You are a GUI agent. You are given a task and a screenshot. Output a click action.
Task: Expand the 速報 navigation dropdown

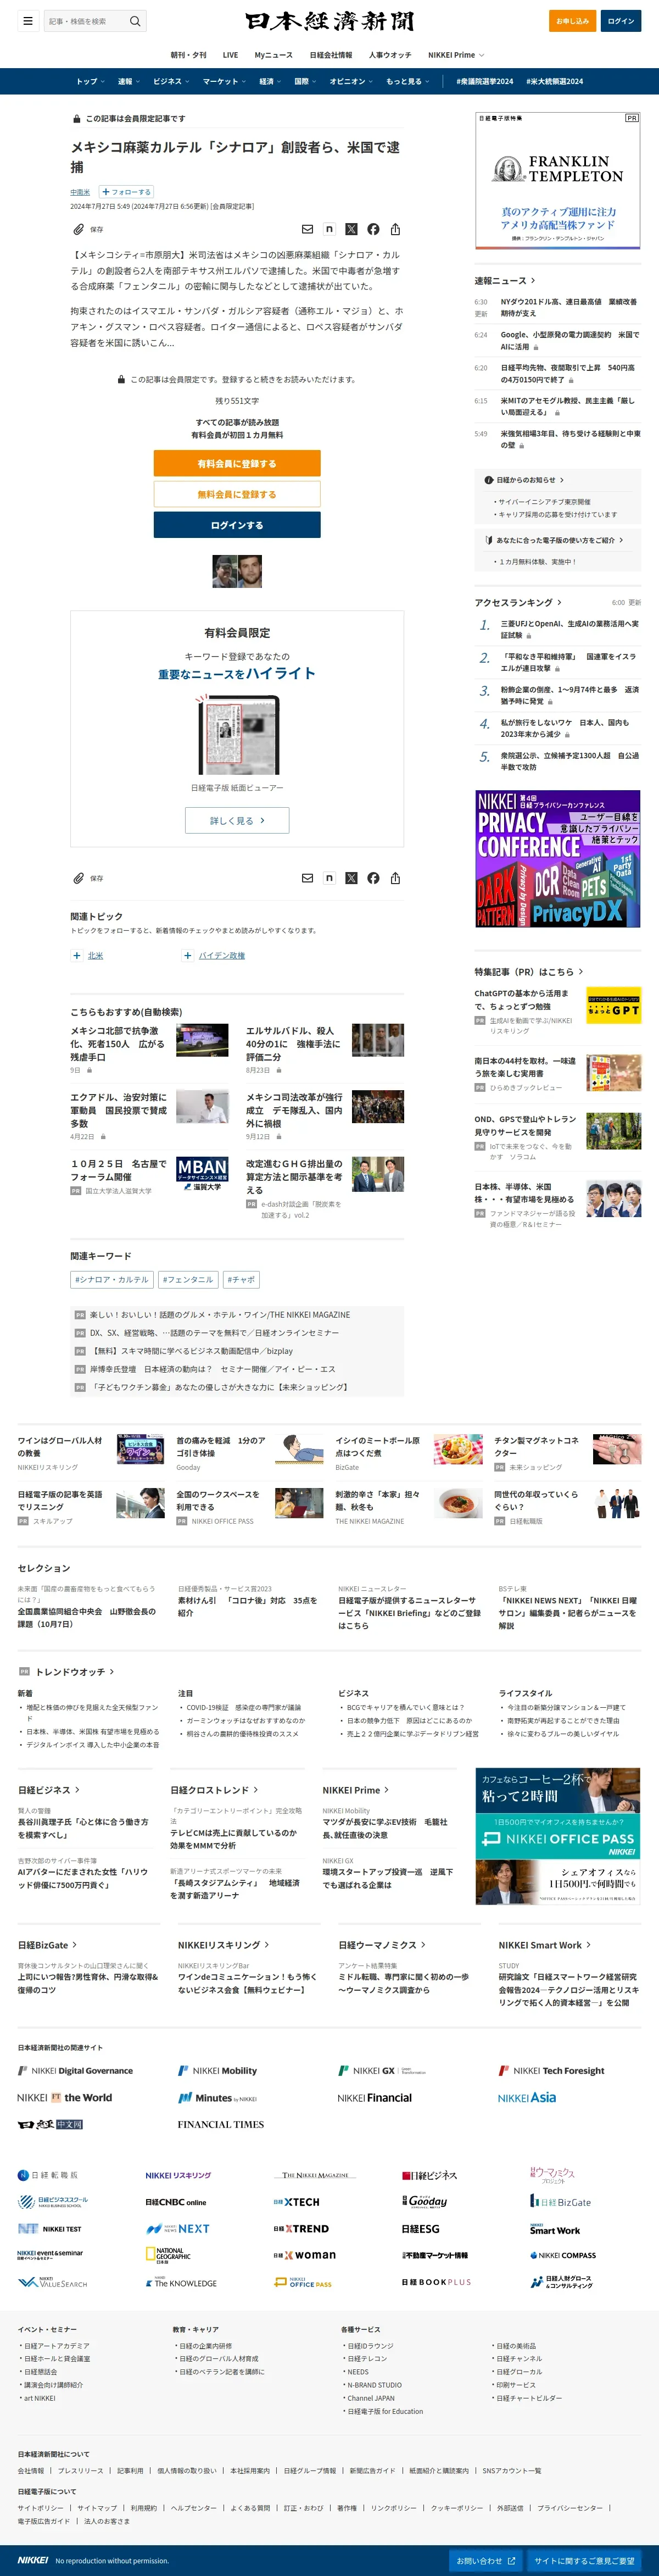click(x=128, y=81)
